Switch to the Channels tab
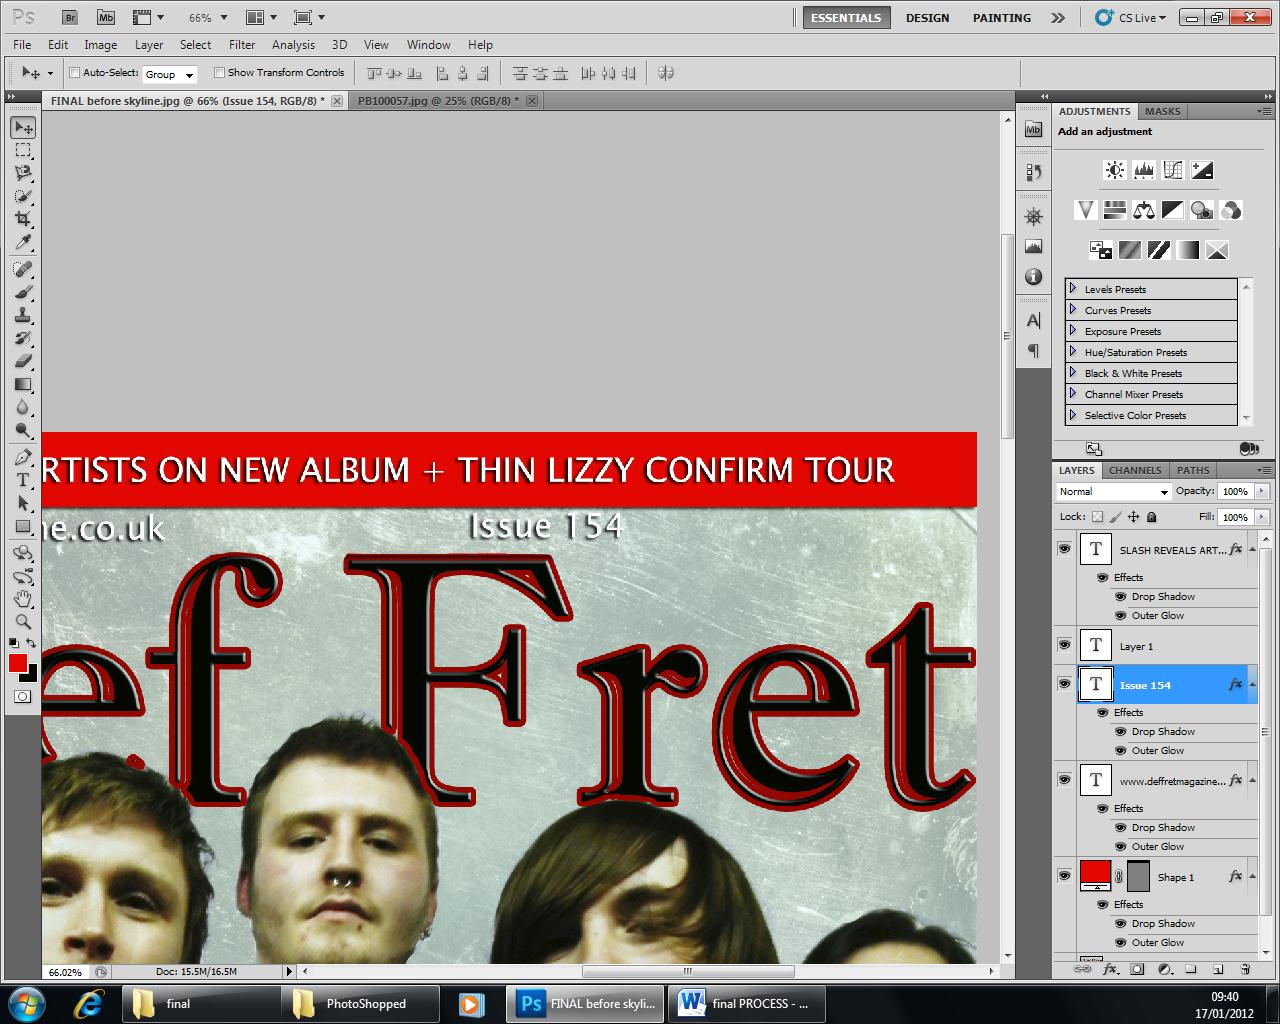1280x1024 pixels. 1135,470
